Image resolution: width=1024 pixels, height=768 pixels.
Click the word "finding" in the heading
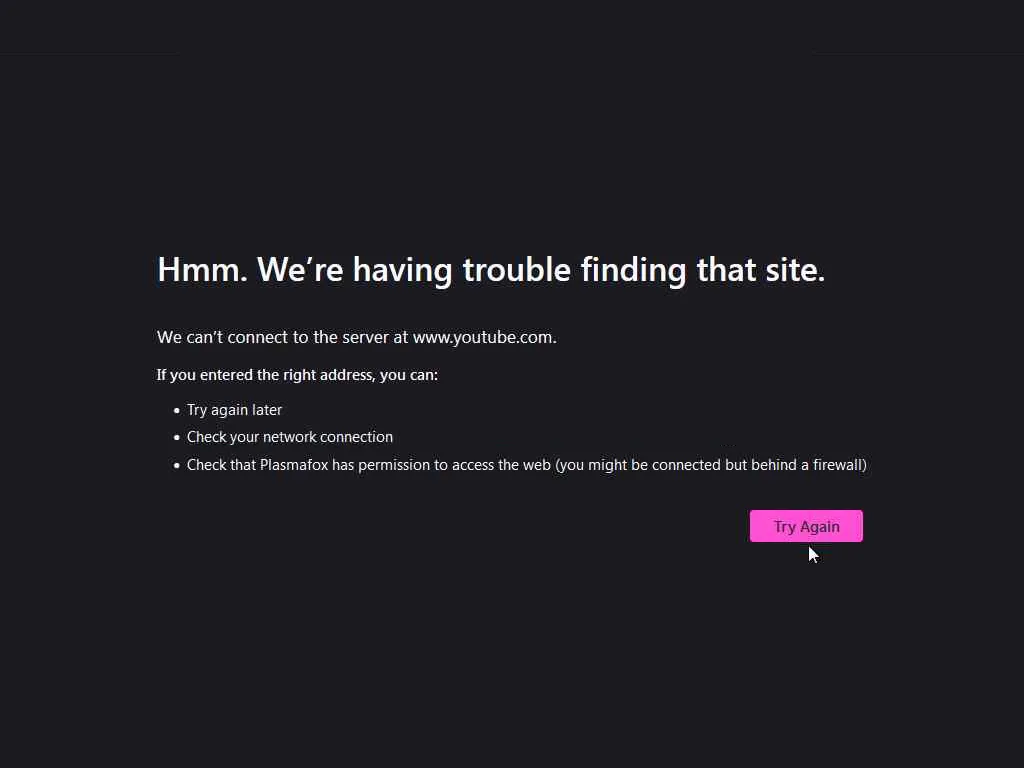point(633,270)
